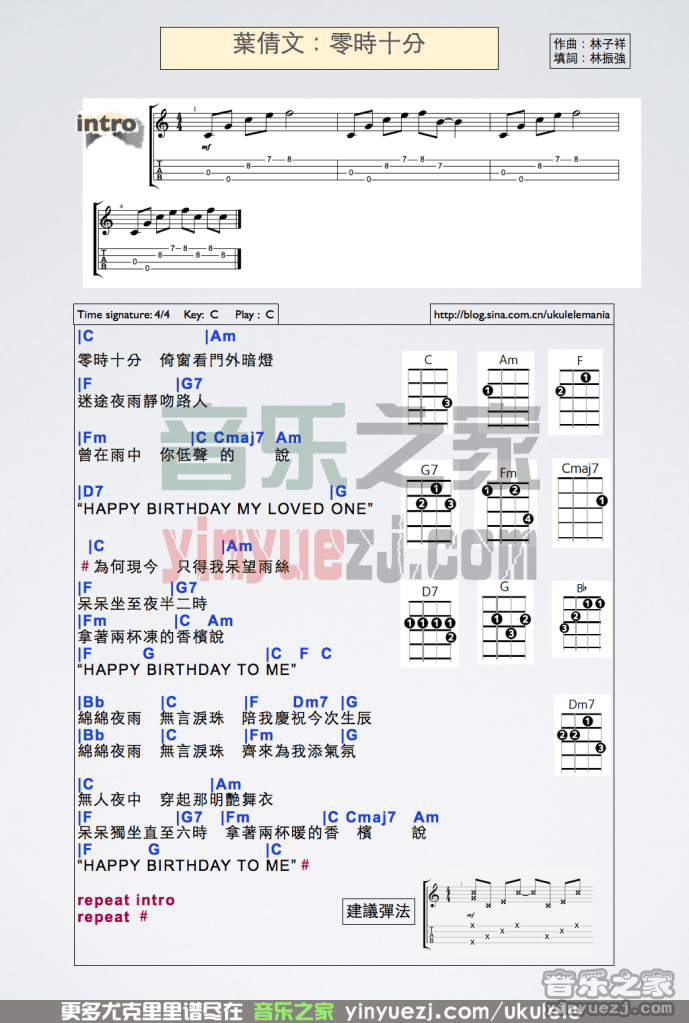The height and width of the screenshot is (1023, 689).
Task: Click the lyric HAPPY BIRTHDAY MY LOVED ONE
Action: click(225, 509)
